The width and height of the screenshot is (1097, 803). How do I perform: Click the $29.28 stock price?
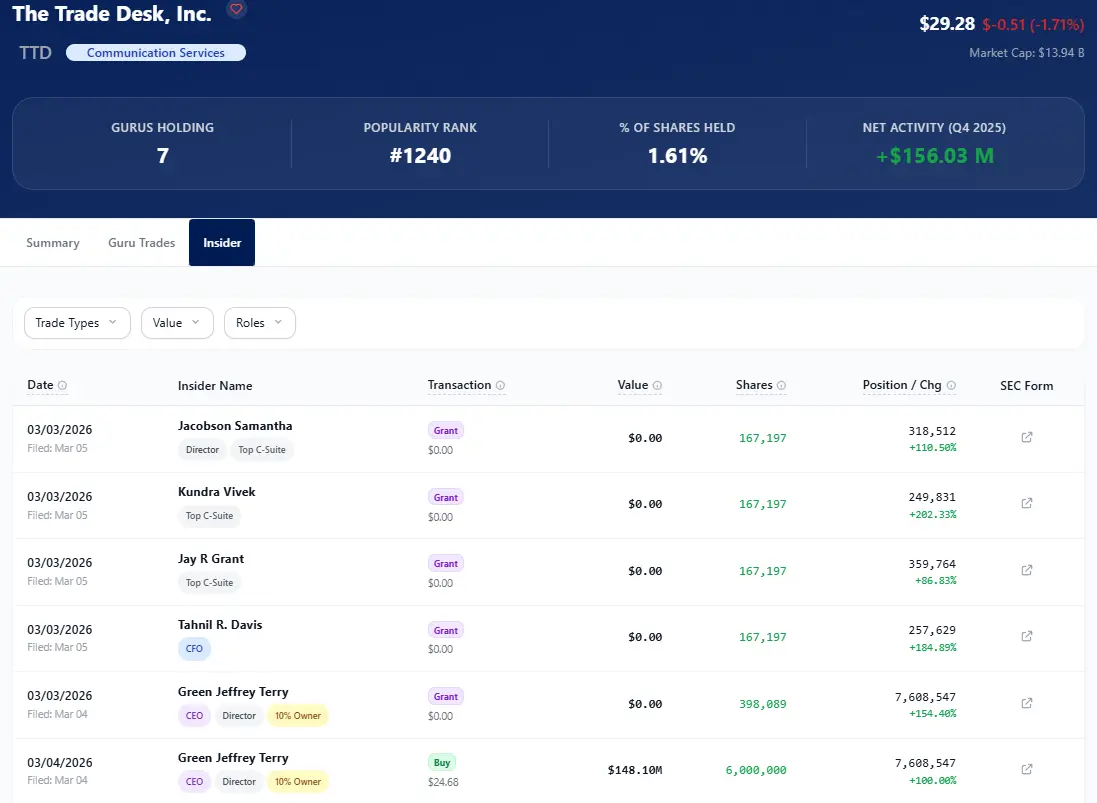pos(947,24)
